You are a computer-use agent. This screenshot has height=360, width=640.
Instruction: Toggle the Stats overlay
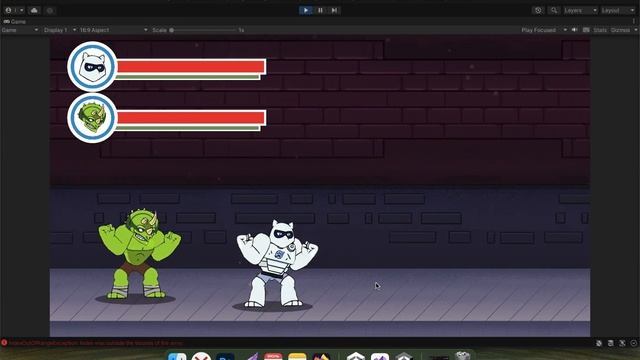click(600, 30)
